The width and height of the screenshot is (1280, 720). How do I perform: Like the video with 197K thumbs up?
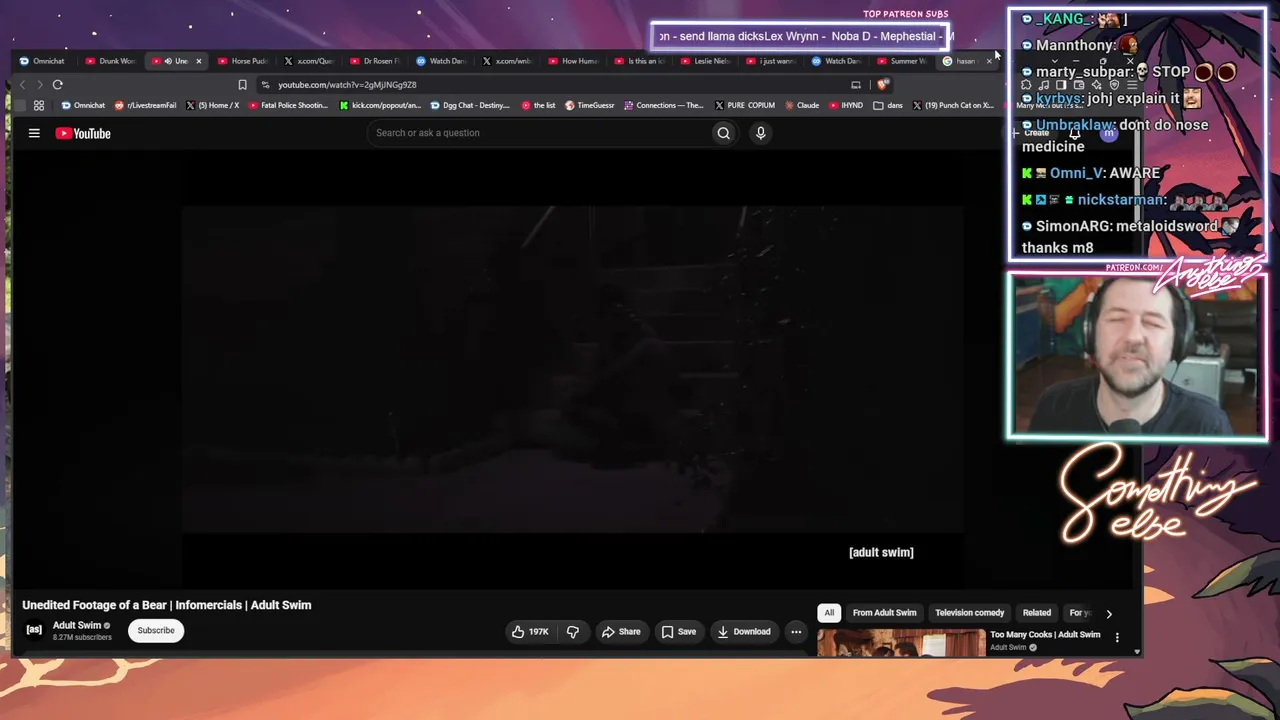pos(530,631)
